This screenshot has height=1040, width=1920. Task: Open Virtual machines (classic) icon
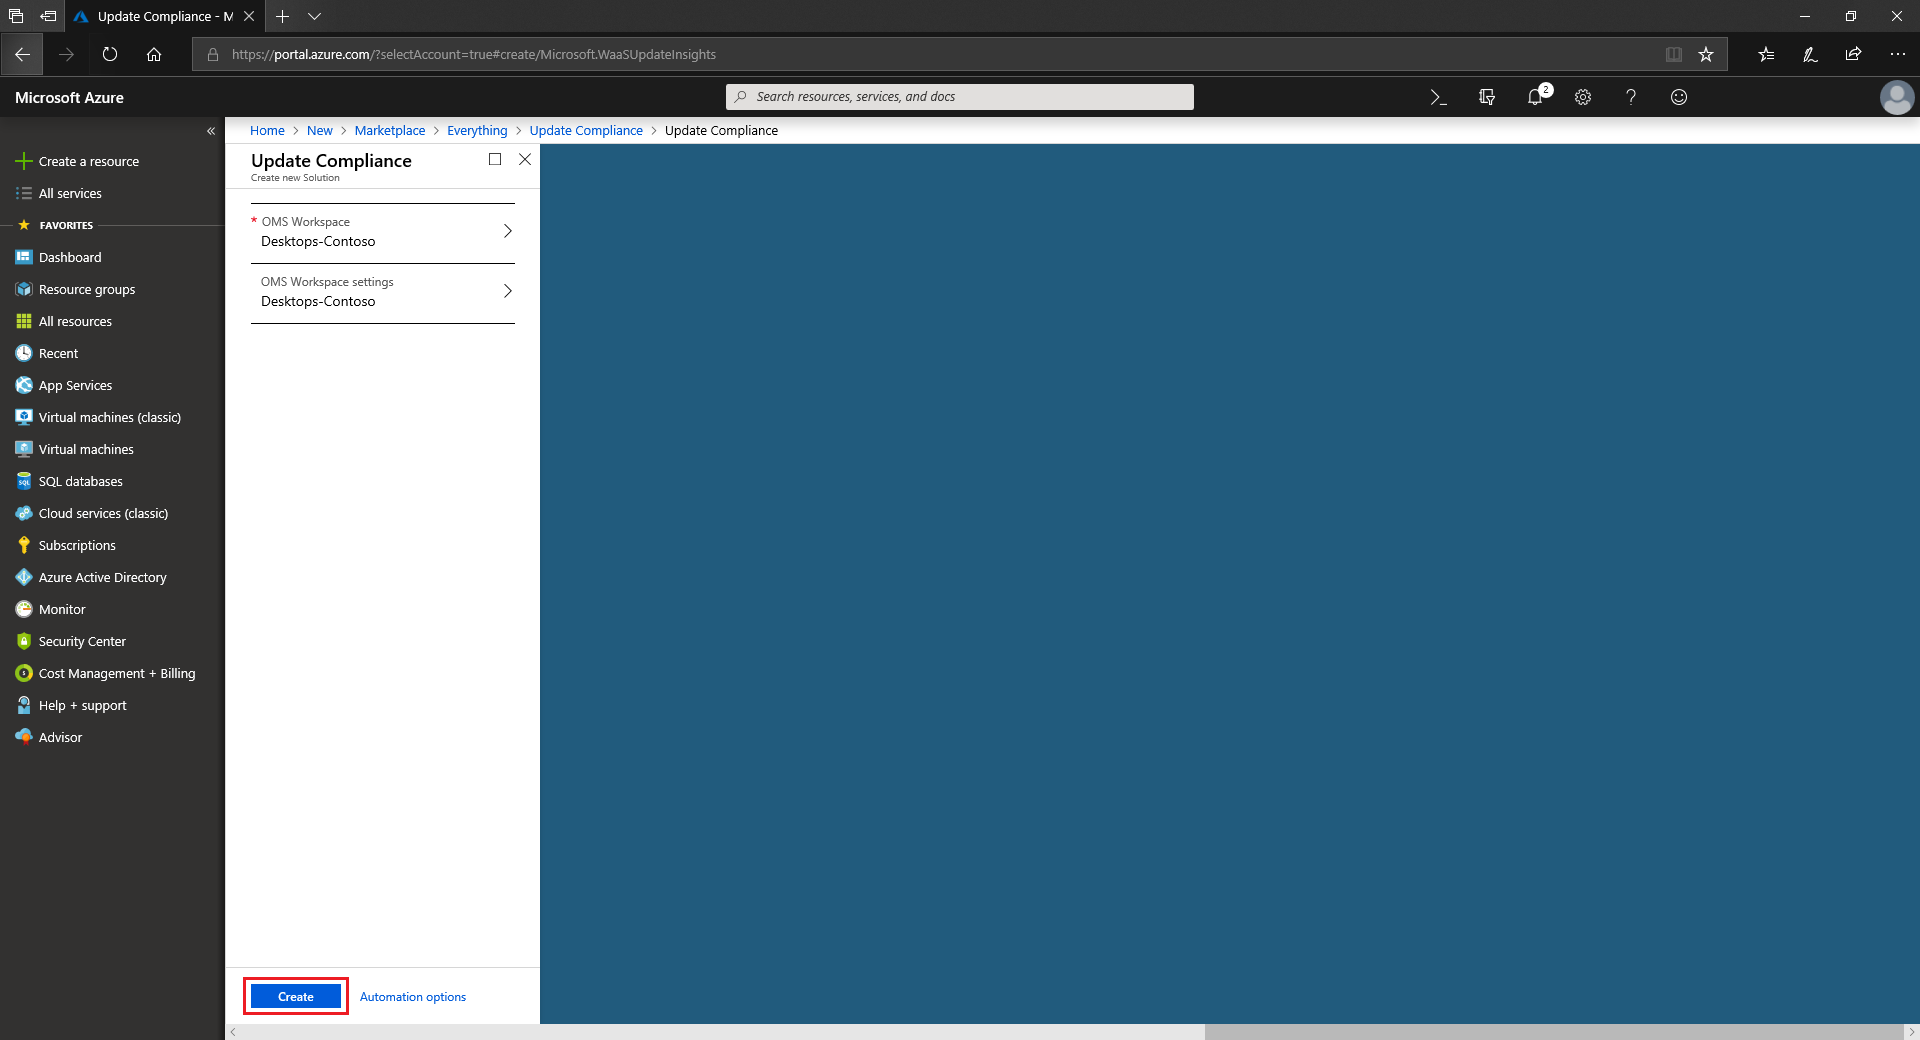tap(24, 417)
